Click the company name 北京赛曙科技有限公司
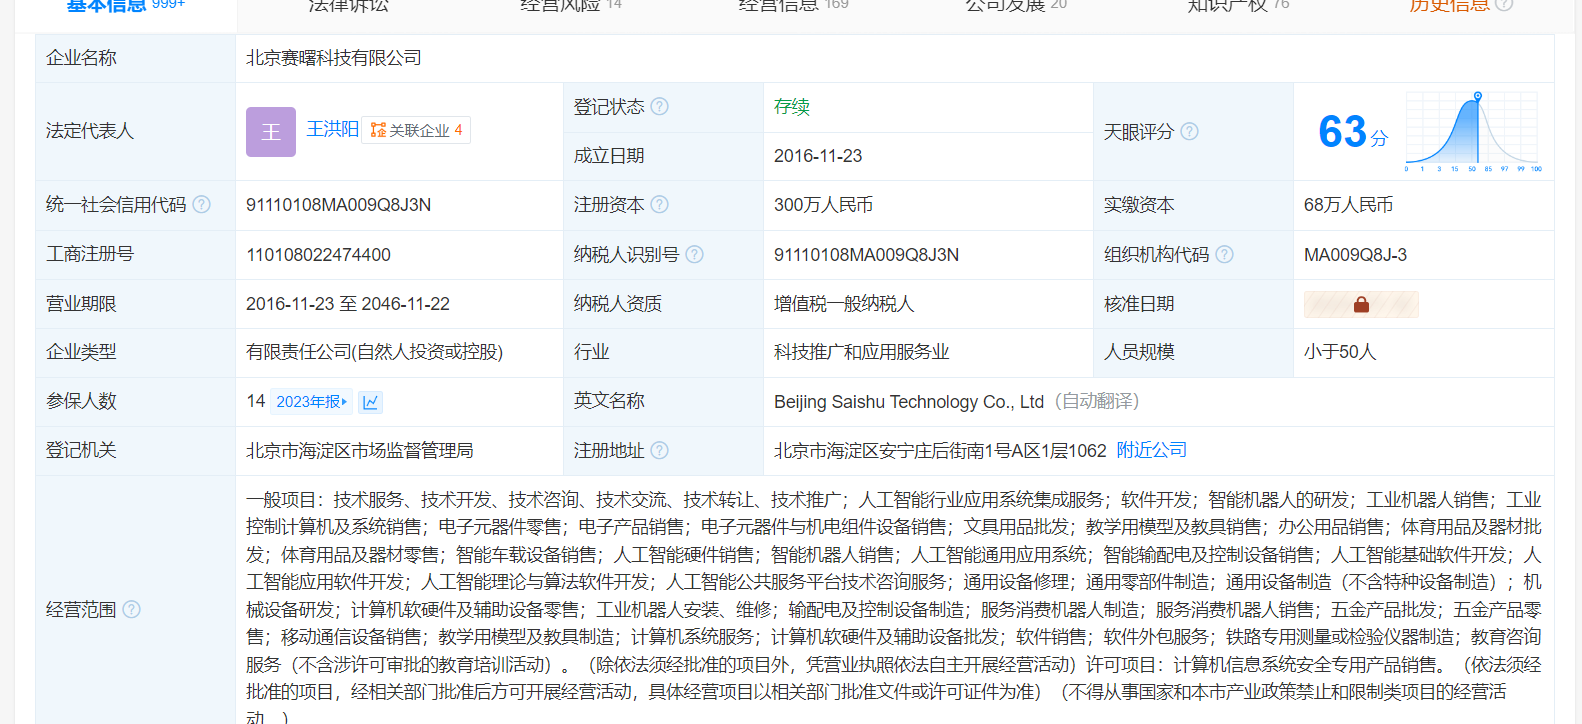The height and width of the screenshot is (724, 1582). [334, 58]
